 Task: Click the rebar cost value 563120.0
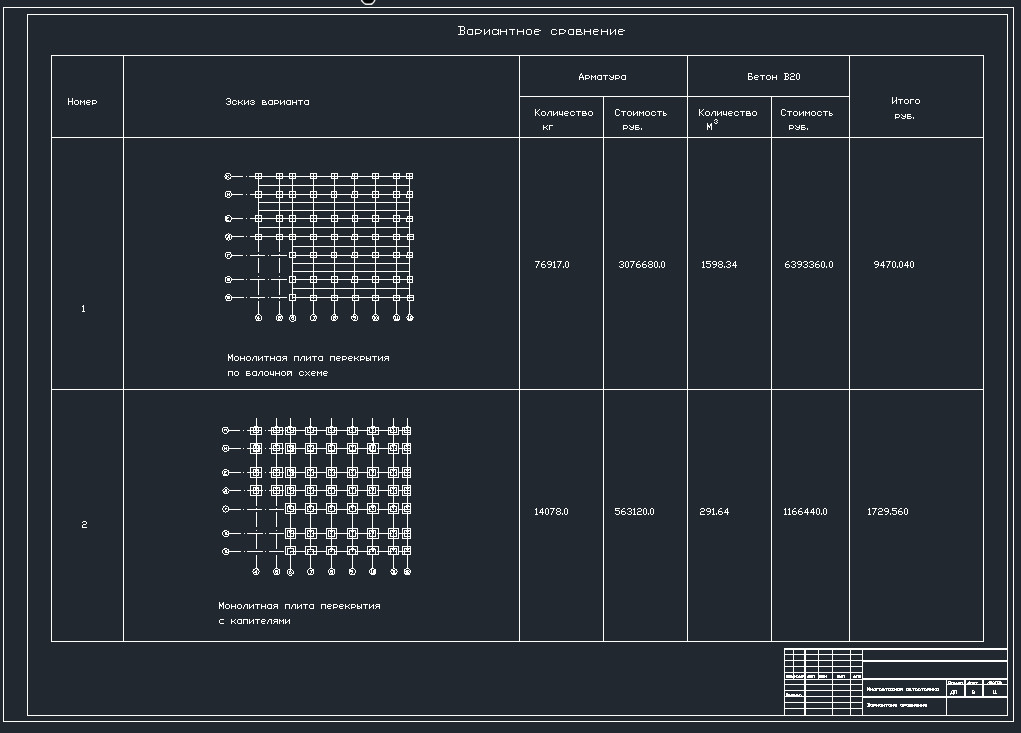click(634, 512)
